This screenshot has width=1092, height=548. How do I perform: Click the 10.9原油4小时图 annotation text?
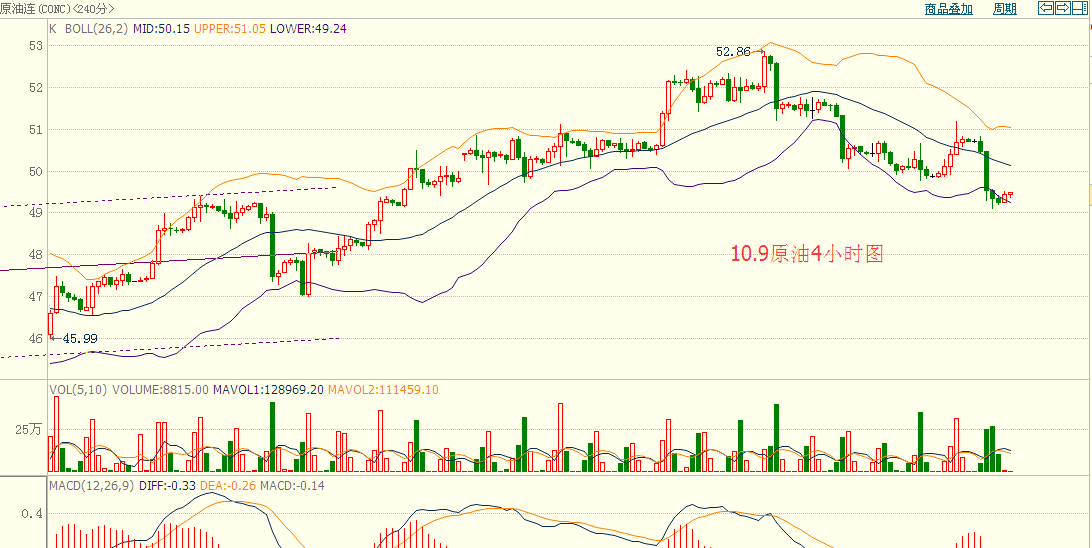click(x=807, y=253)
